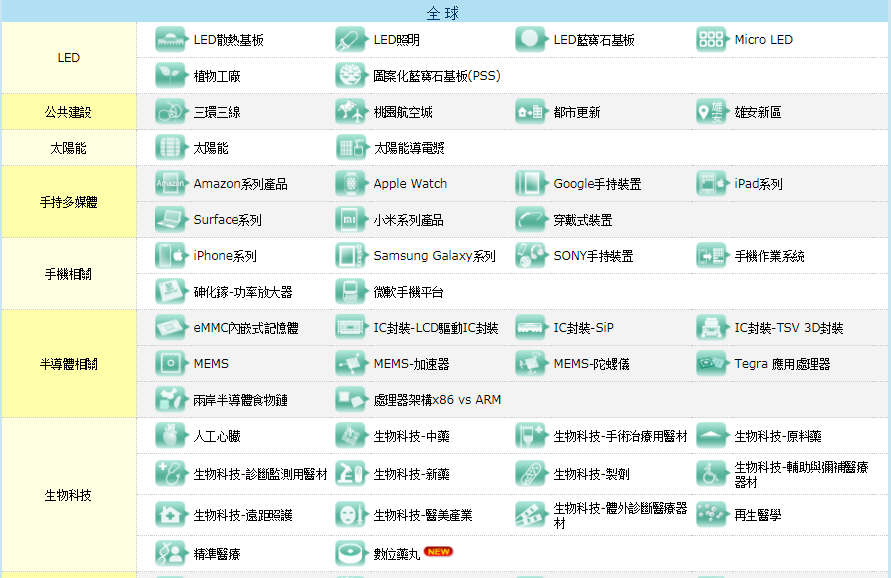Screen dimensions: 891x578
Task: Open the iPhone系列 link
Action: pos(225,256)
